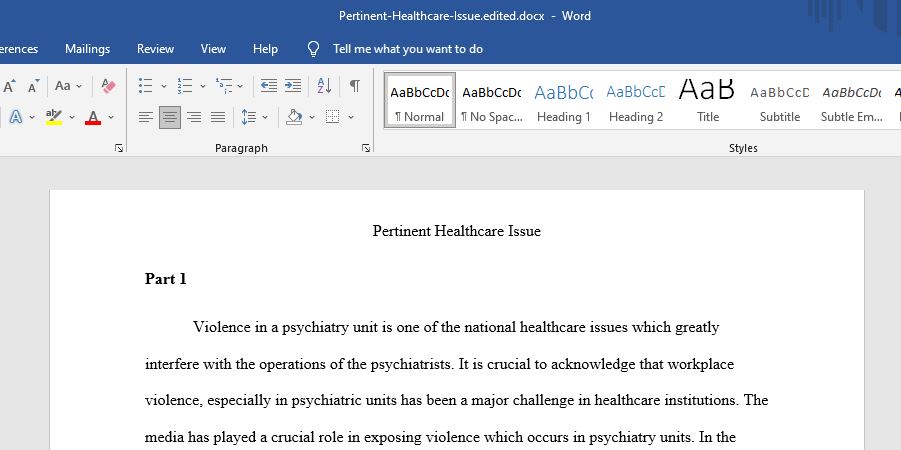Toggle show paragraph marks
This screenshot has width=901, height=450.
pyautogui.click(x=355, y=86)
